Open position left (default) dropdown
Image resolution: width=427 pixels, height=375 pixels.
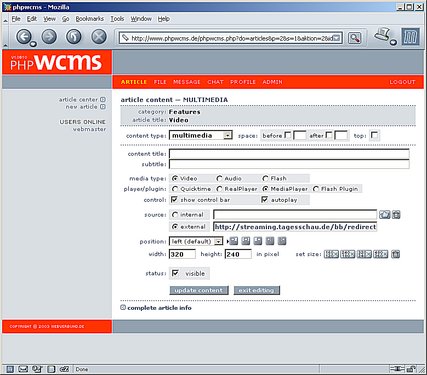pos(196,241)
